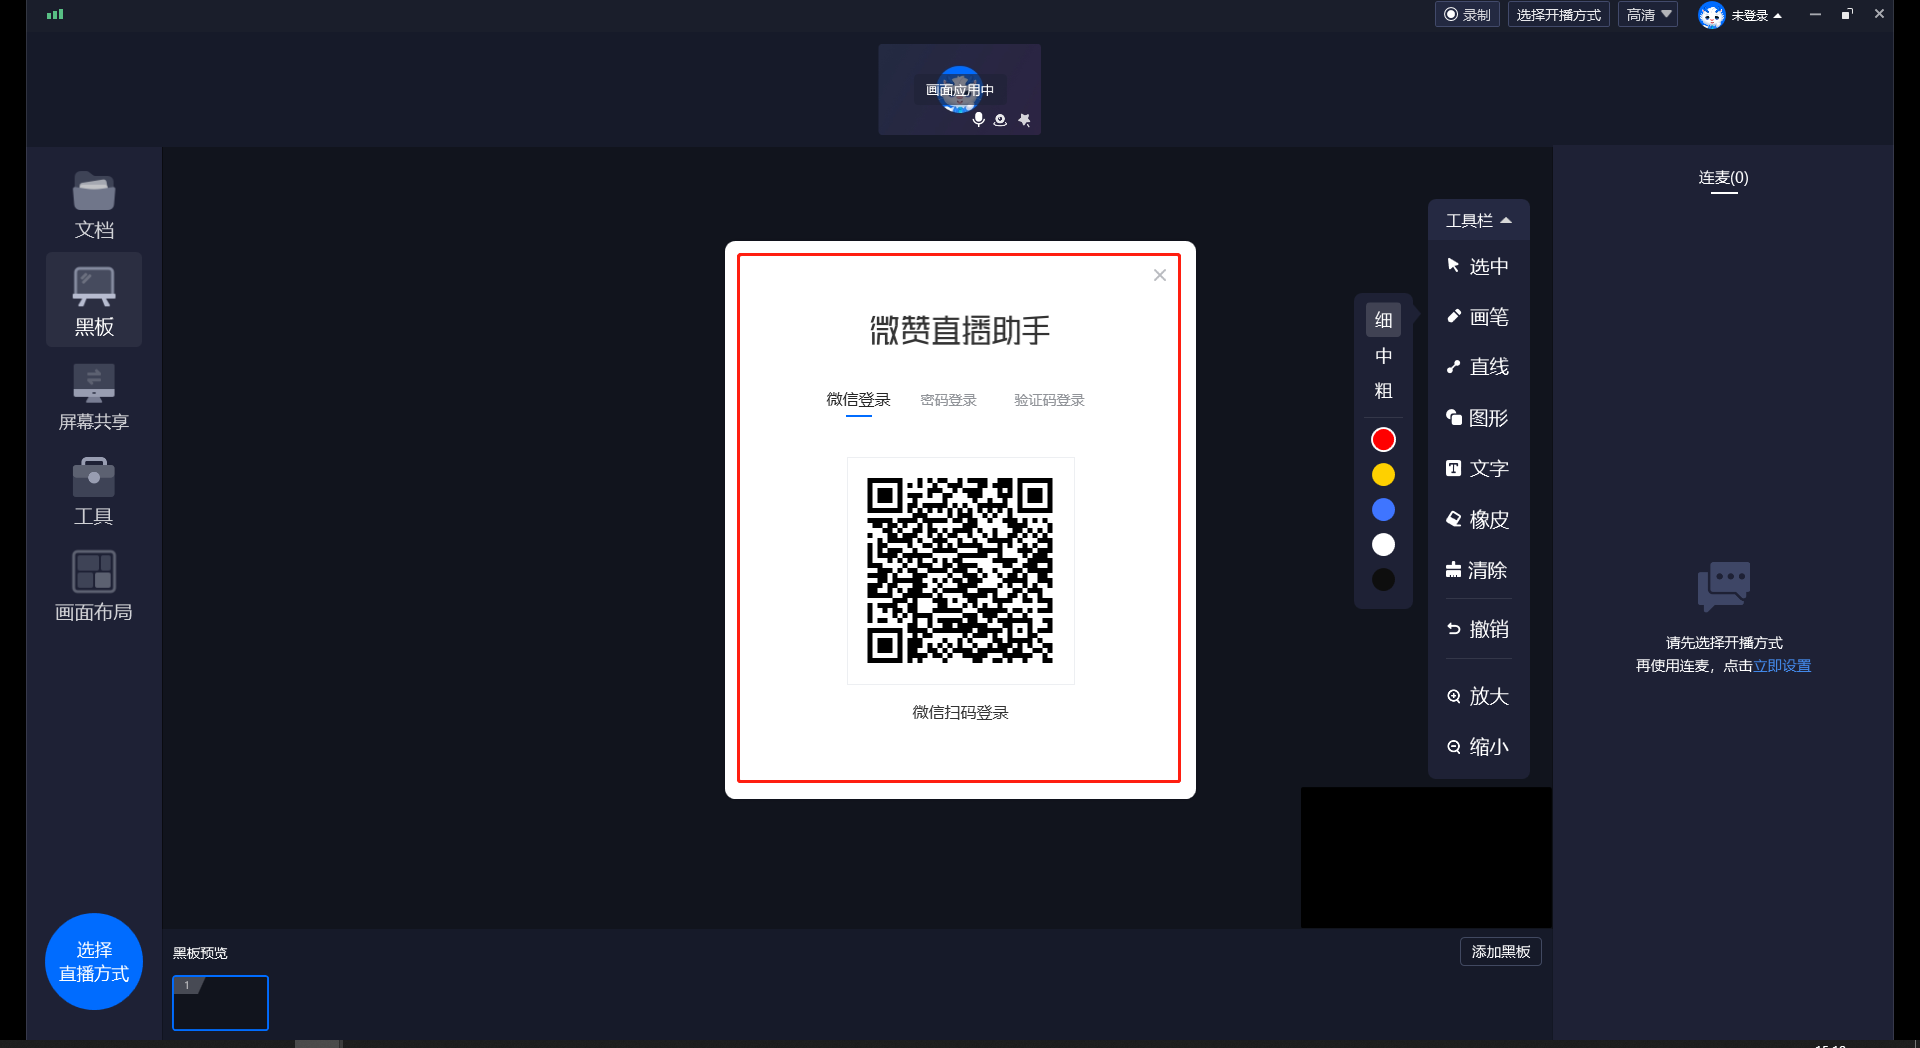The image size is (1920, 1048).
Task: Select the 黑板 blackboard mode
Action: [94, 300]
